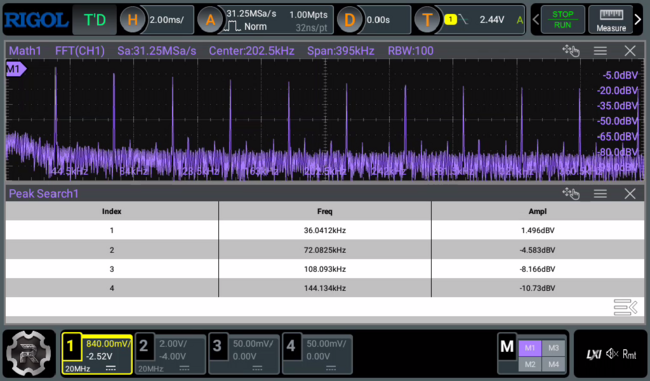Click the muted speaker sound icon
Image resolution: width=650 pixels, height=381 pixels.
(x=612, y=354)
